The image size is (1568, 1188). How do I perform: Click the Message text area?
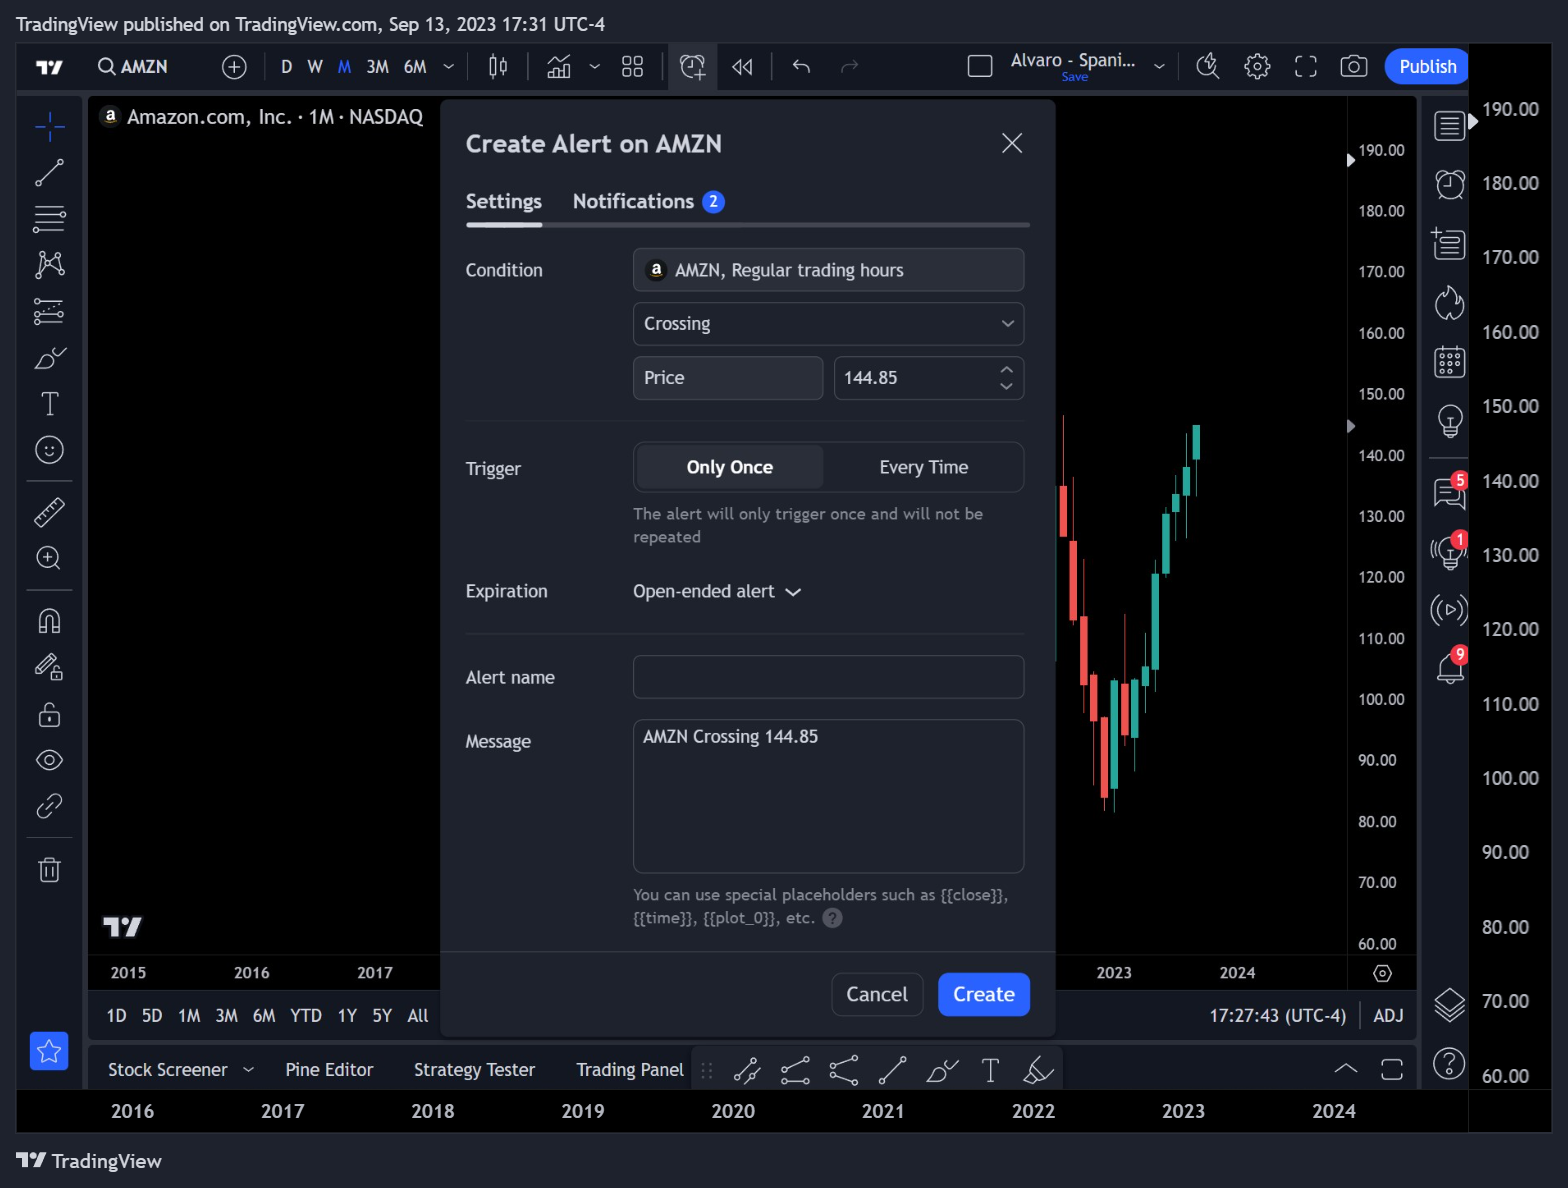[x=828, y=796]
